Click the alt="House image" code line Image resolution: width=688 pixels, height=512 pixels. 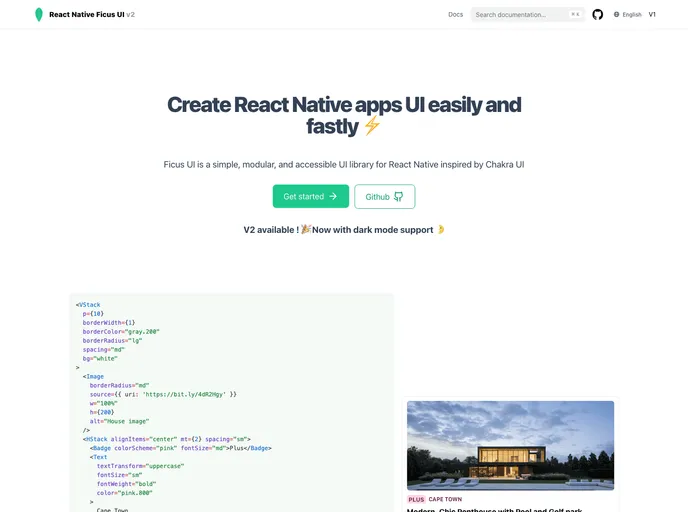point(119,421)
